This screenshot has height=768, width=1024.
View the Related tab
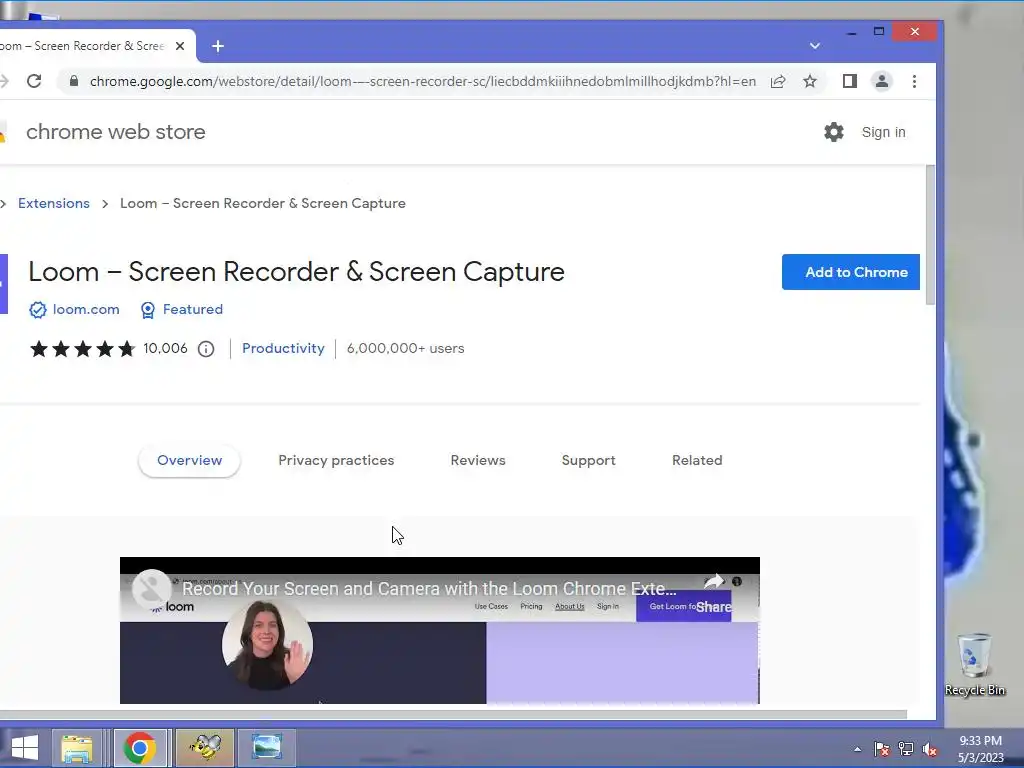[697, 460]
